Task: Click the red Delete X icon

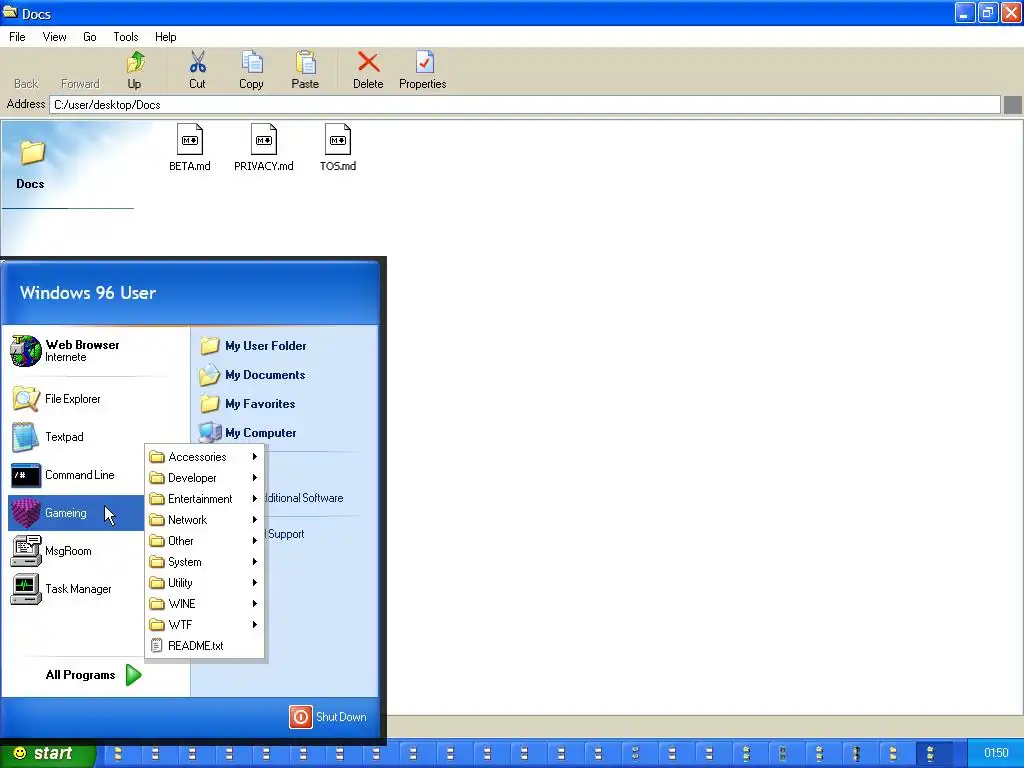Action: click(x=368, y=63)
